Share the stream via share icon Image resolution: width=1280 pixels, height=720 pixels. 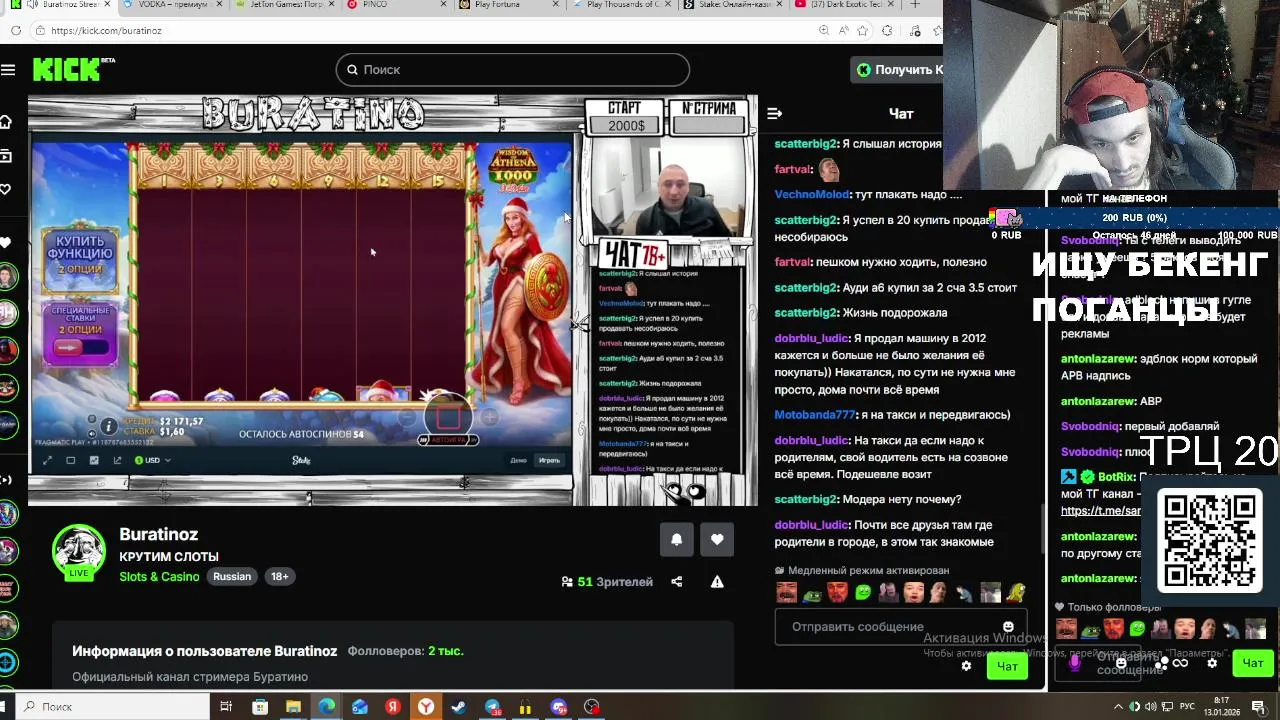tap(676, 581)
